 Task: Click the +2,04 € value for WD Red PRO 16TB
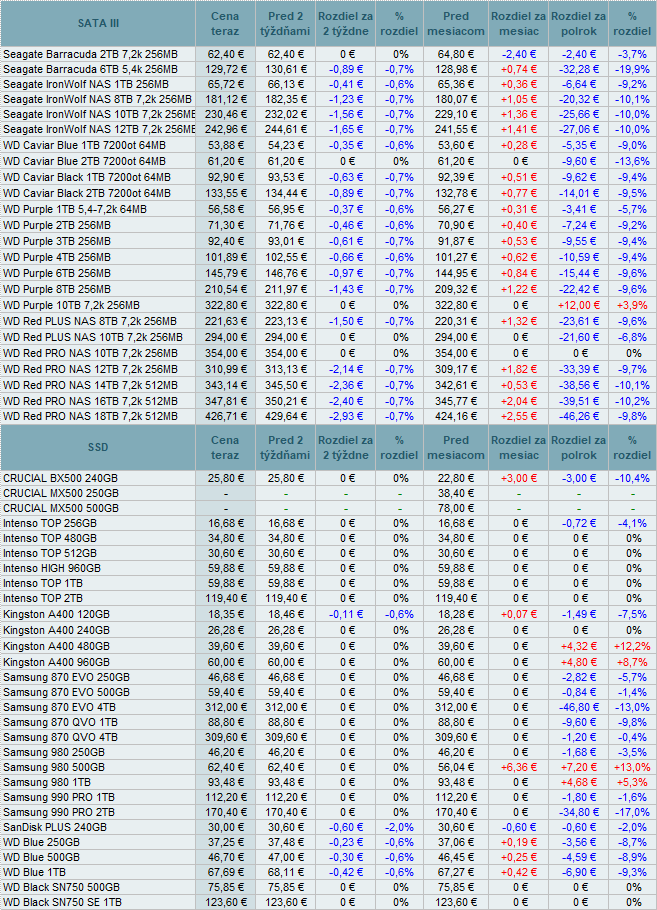coord(518,401)
